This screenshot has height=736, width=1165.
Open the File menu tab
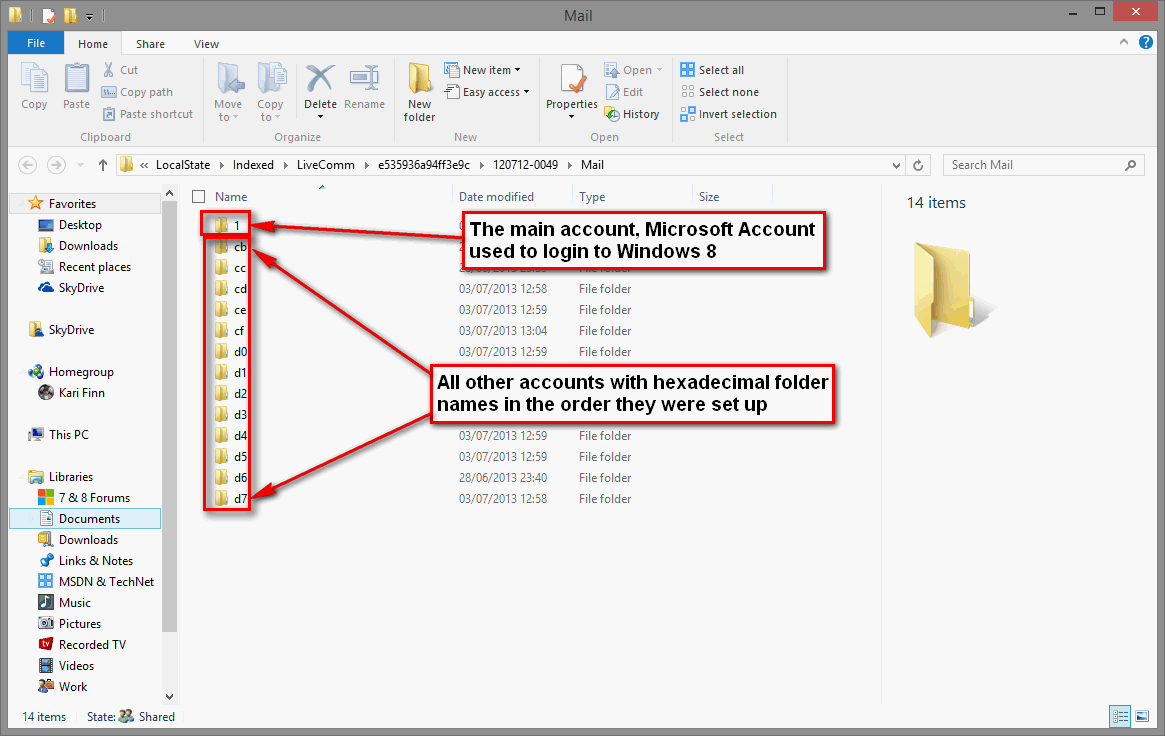(36, 43)
